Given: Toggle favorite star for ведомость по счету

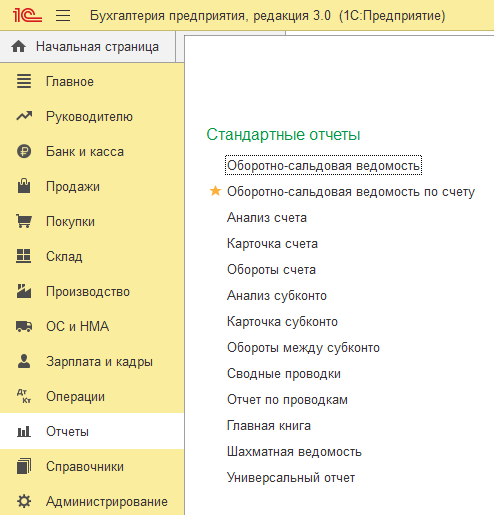Looking at the screenshot, I should coord(215,191).
